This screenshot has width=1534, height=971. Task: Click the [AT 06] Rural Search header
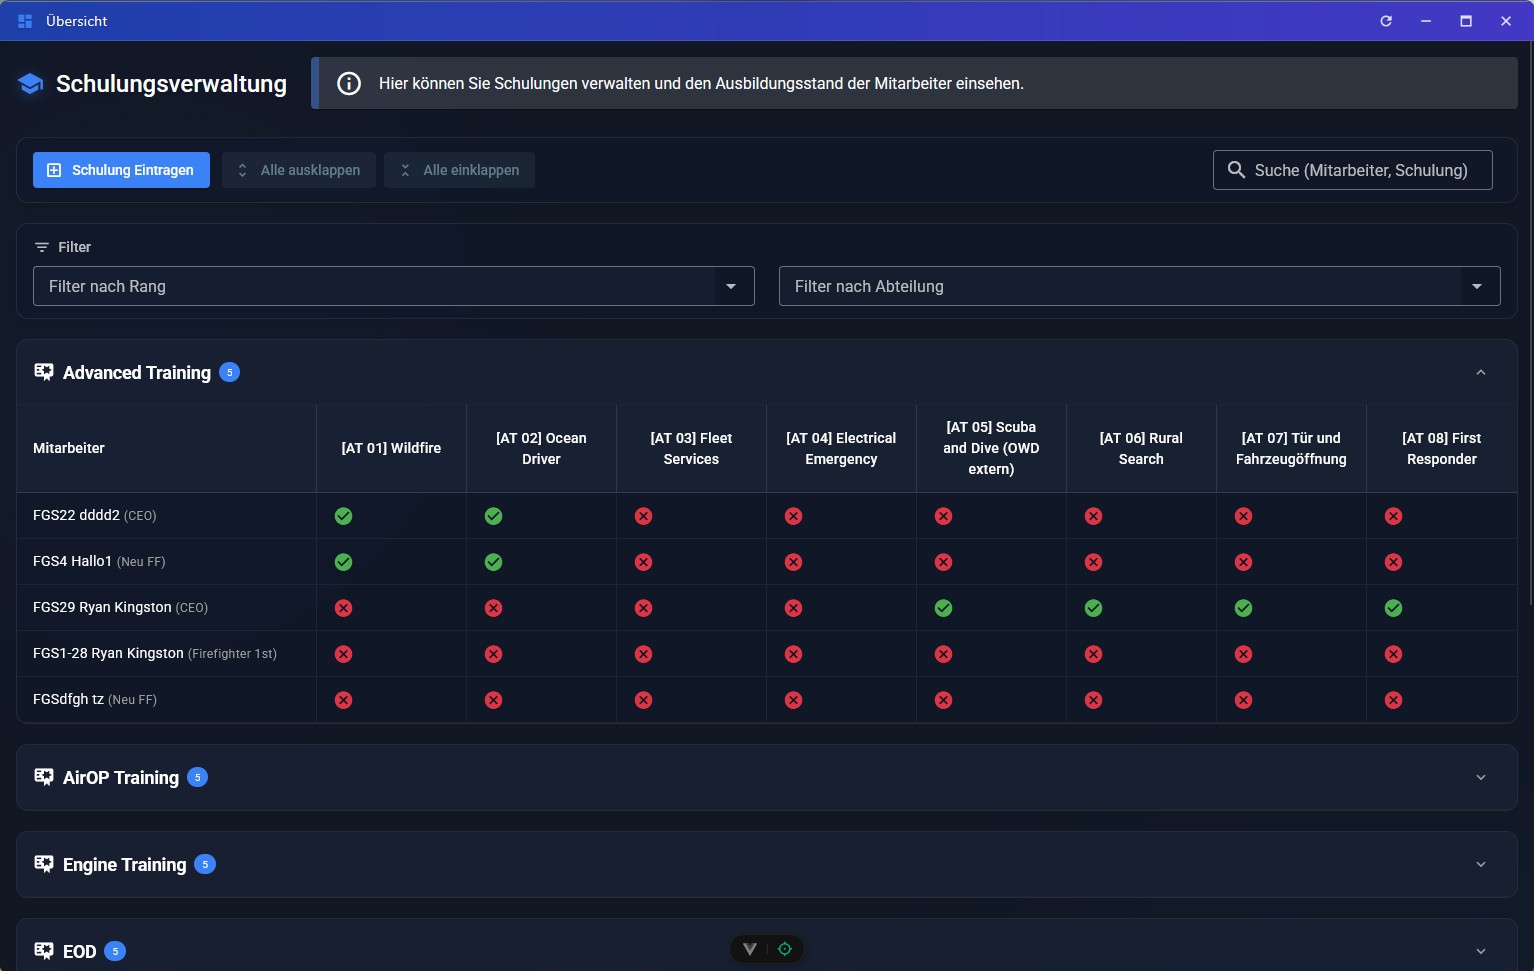[1141, 448]
